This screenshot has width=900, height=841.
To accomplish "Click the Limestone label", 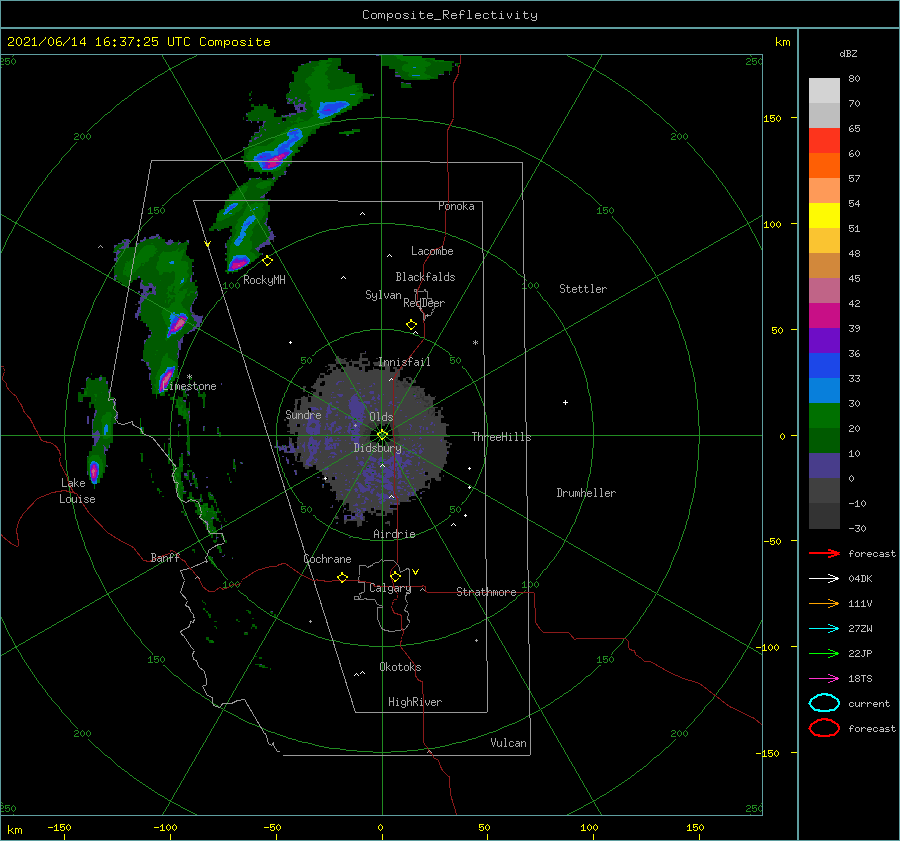I will click(x=189, y=386).
